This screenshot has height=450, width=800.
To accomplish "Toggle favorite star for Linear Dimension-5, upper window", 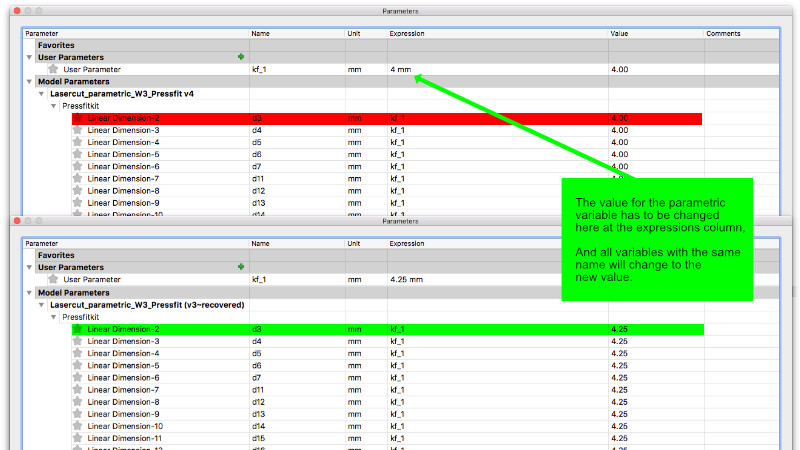I will pos(78,154).
